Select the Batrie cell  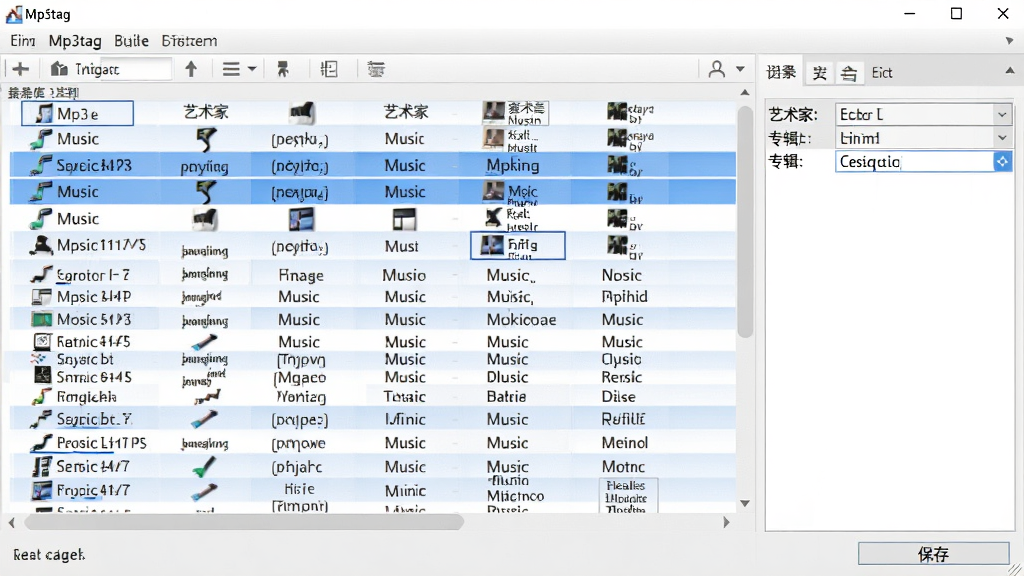point(506,396)
